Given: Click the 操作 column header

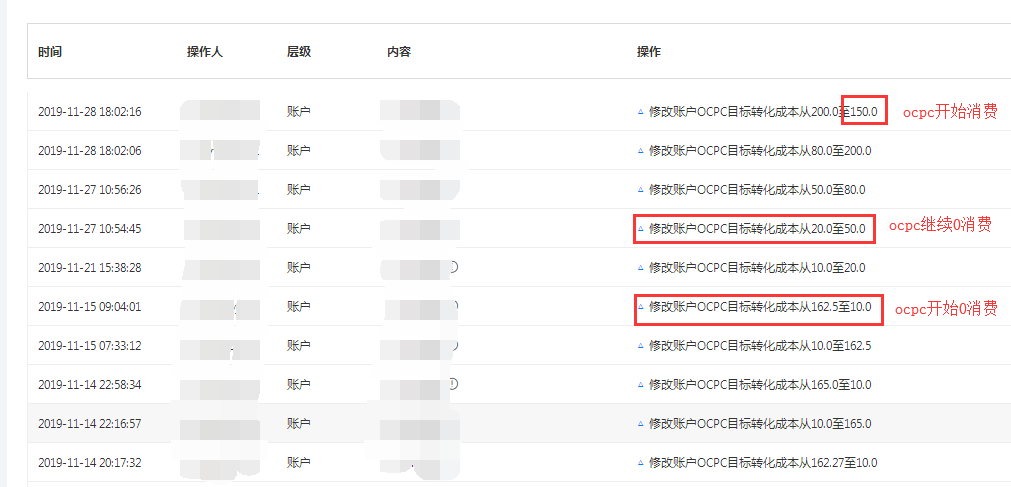Looking at the screenshot, I should [649, 52].
